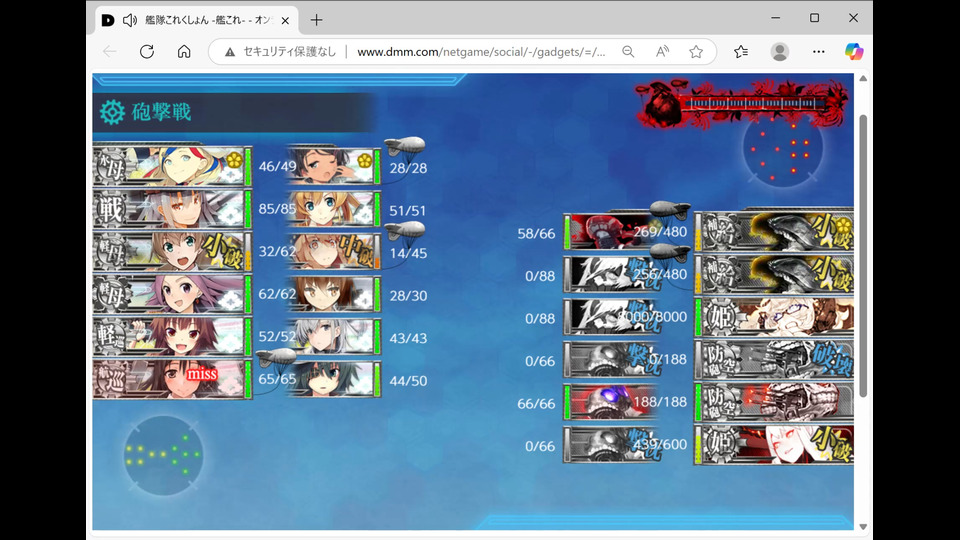Open the settings and more ellipsis menu
Image resolution: width=960 pixels, height=540 pixels.
(819, 52)
